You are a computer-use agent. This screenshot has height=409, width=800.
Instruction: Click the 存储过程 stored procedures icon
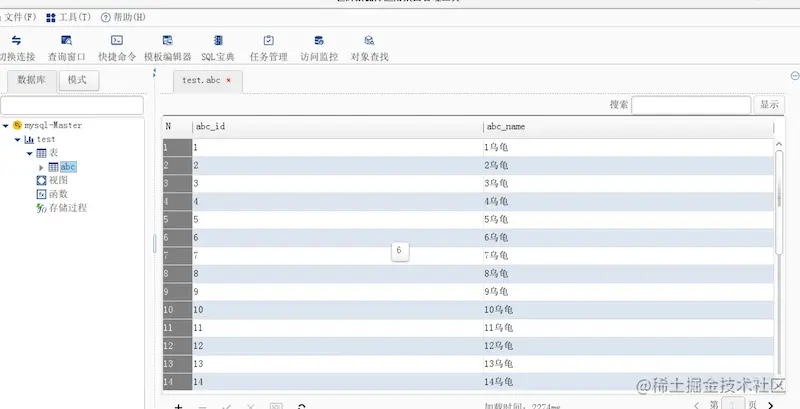(41, 208)
